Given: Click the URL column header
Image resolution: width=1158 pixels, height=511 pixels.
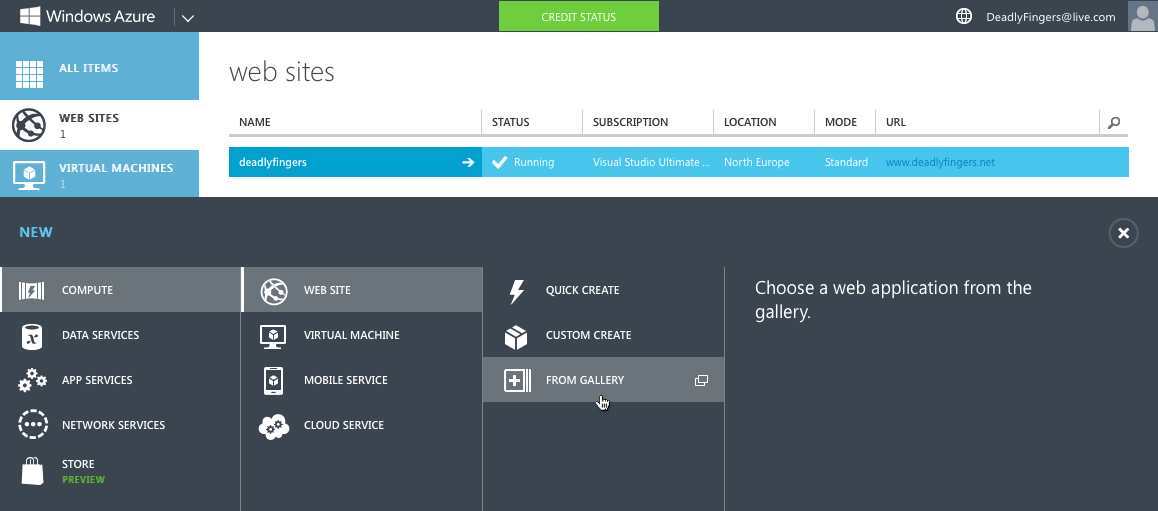Looking at the screenshot, I should pyautogui.click(x=895, y=123).
